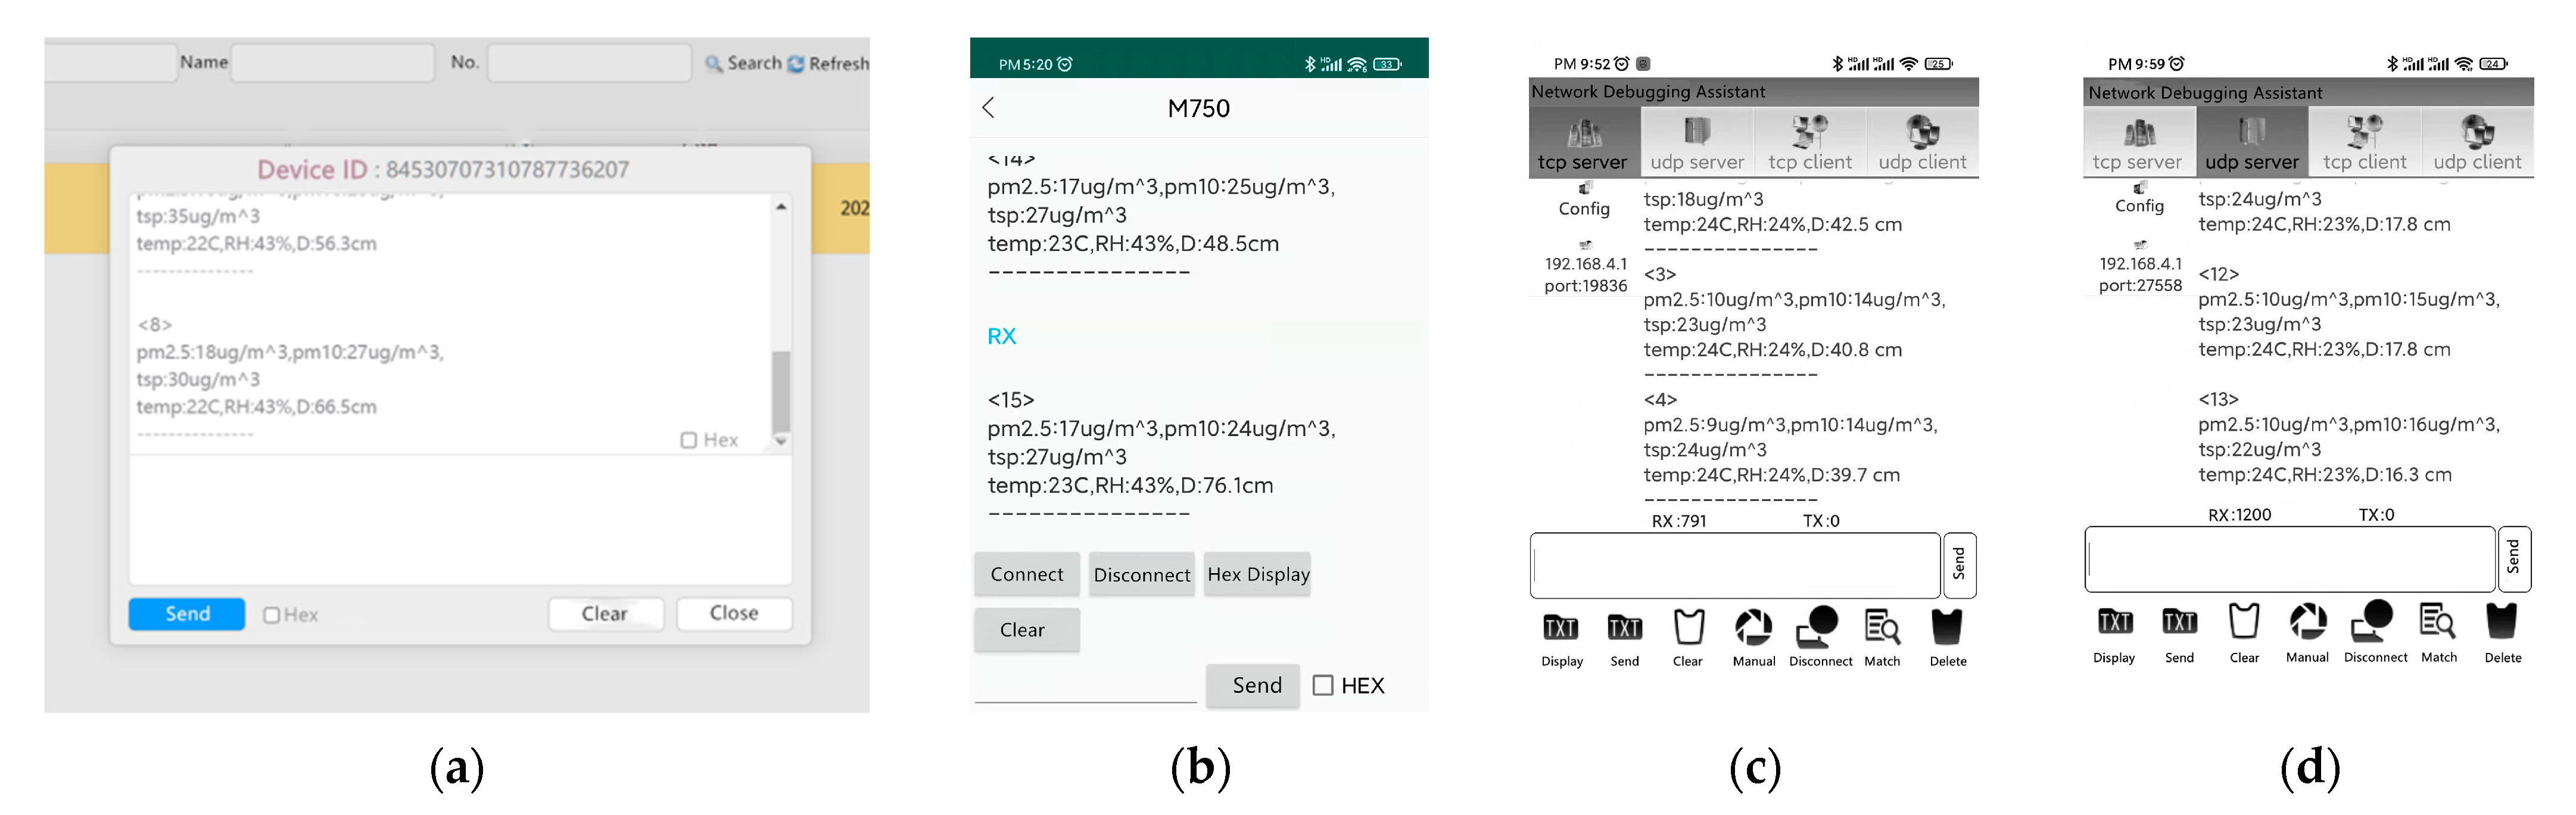The height and width of the screenshot is (815, 2576).
Task: Click the message input area in panel (a) dialog
Action: (460, 520)
